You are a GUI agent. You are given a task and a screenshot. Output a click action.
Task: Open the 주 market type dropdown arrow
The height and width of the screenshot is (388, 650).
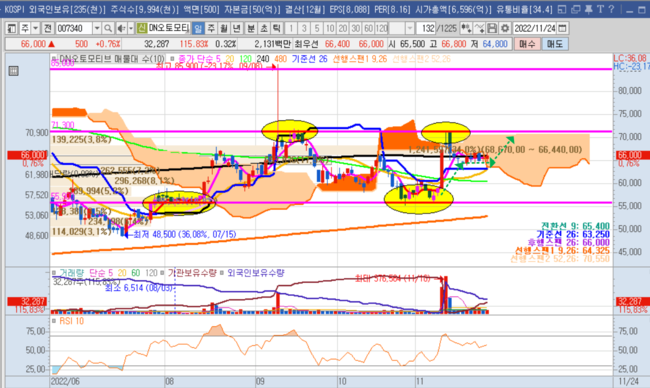click(35, 28)
